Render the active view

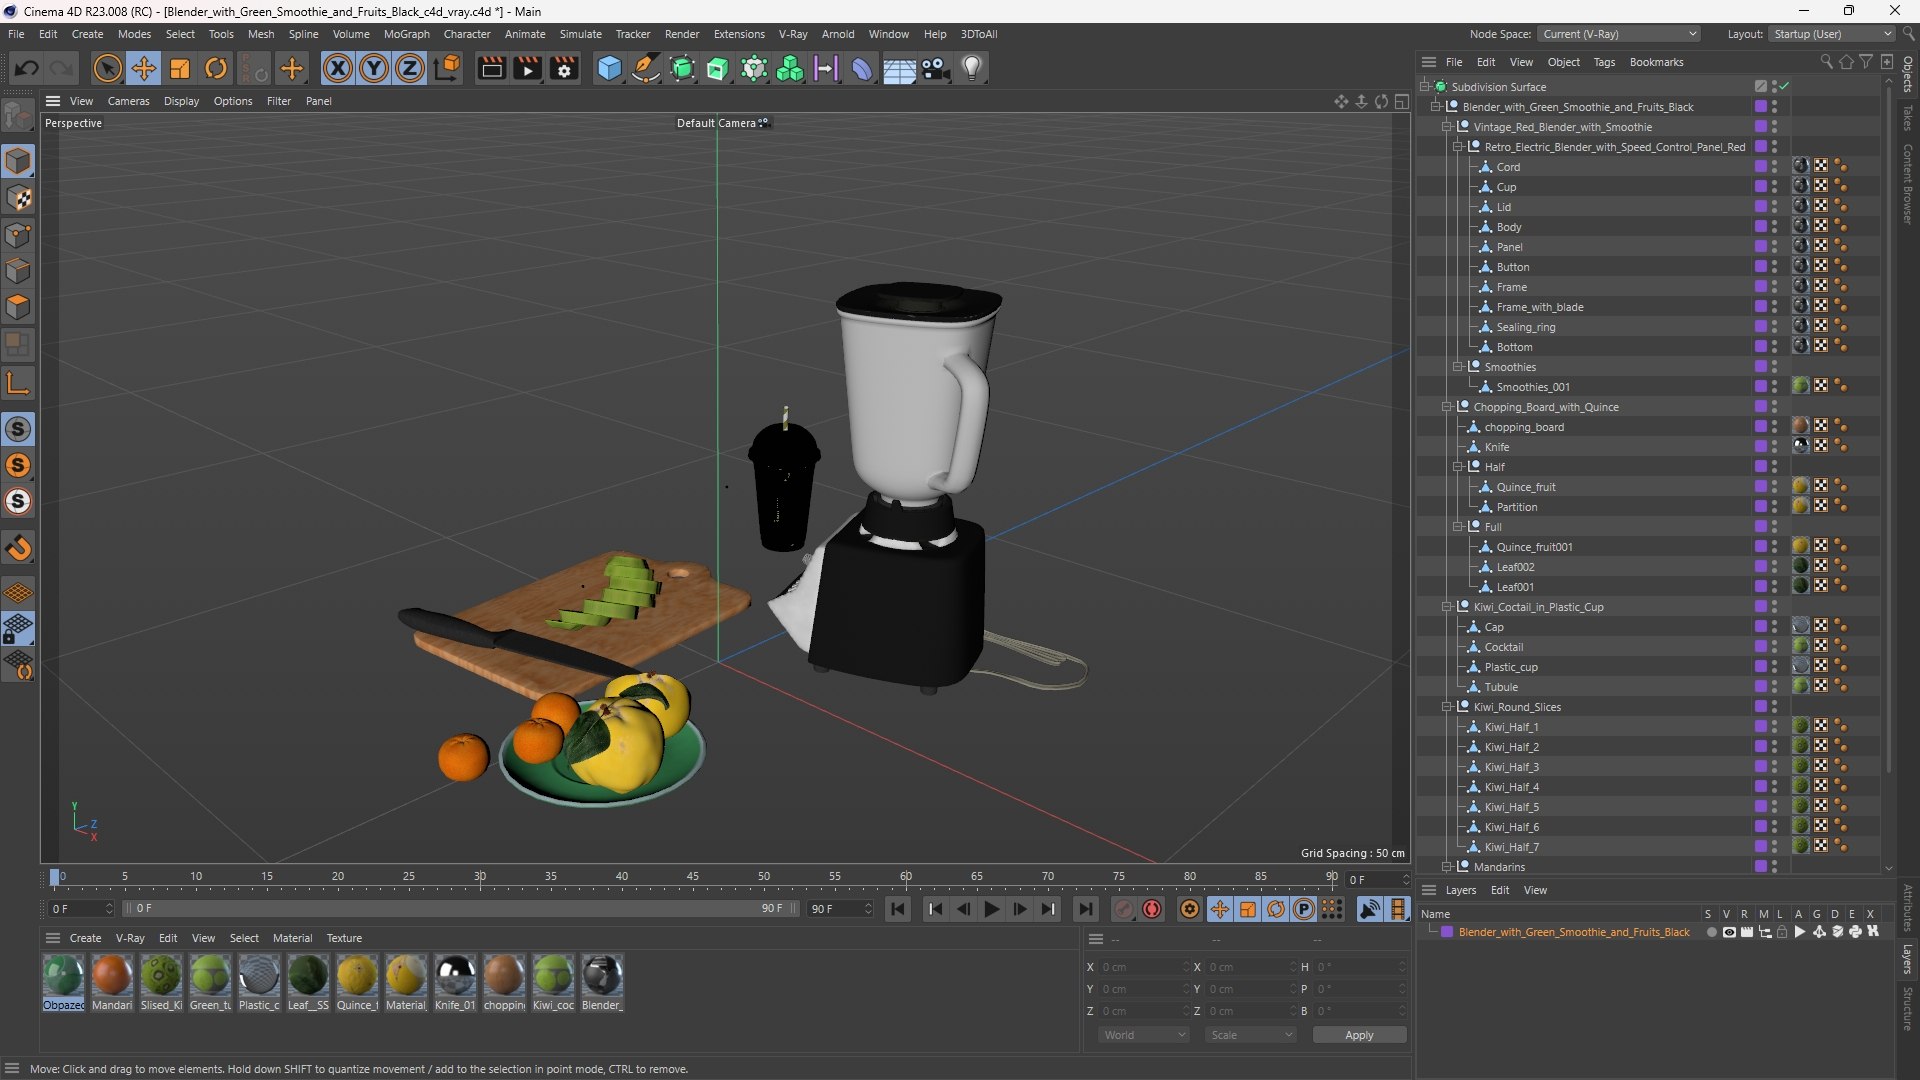pyautogui.click(x=491, y=68)
